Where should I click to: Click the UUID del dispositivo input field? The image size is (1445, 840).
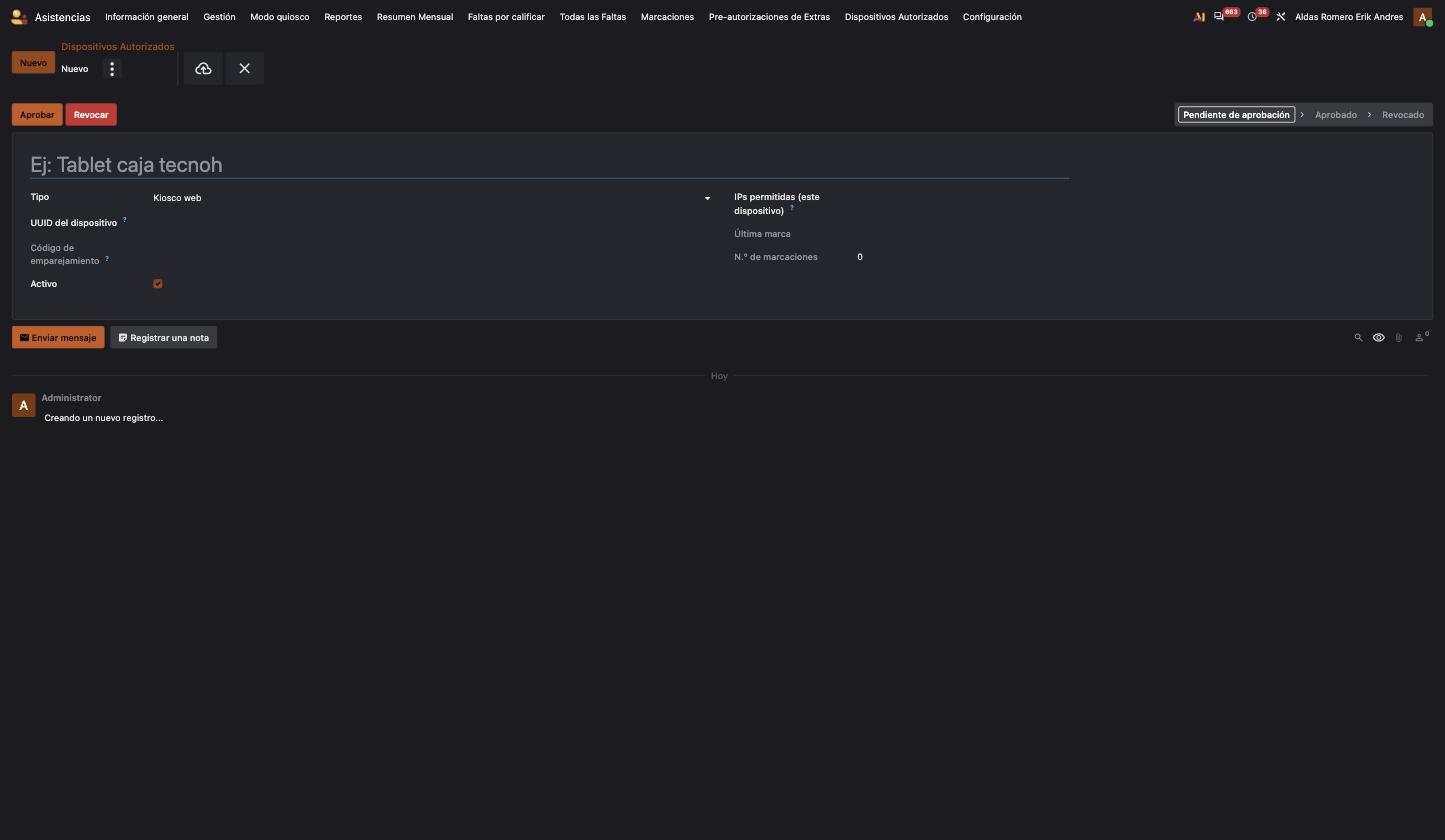pyautogui.click(x=432, y=223)
